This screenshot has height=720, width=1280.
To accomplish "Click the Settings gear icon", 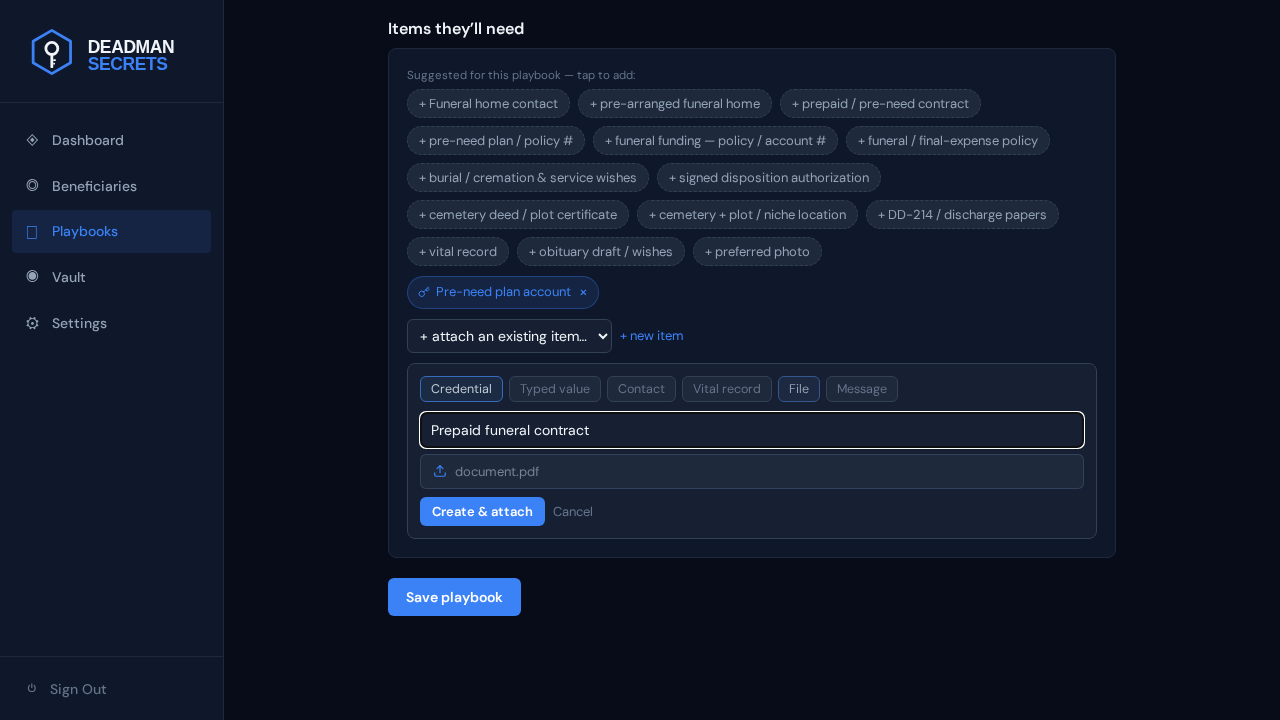I will [32, 323].
